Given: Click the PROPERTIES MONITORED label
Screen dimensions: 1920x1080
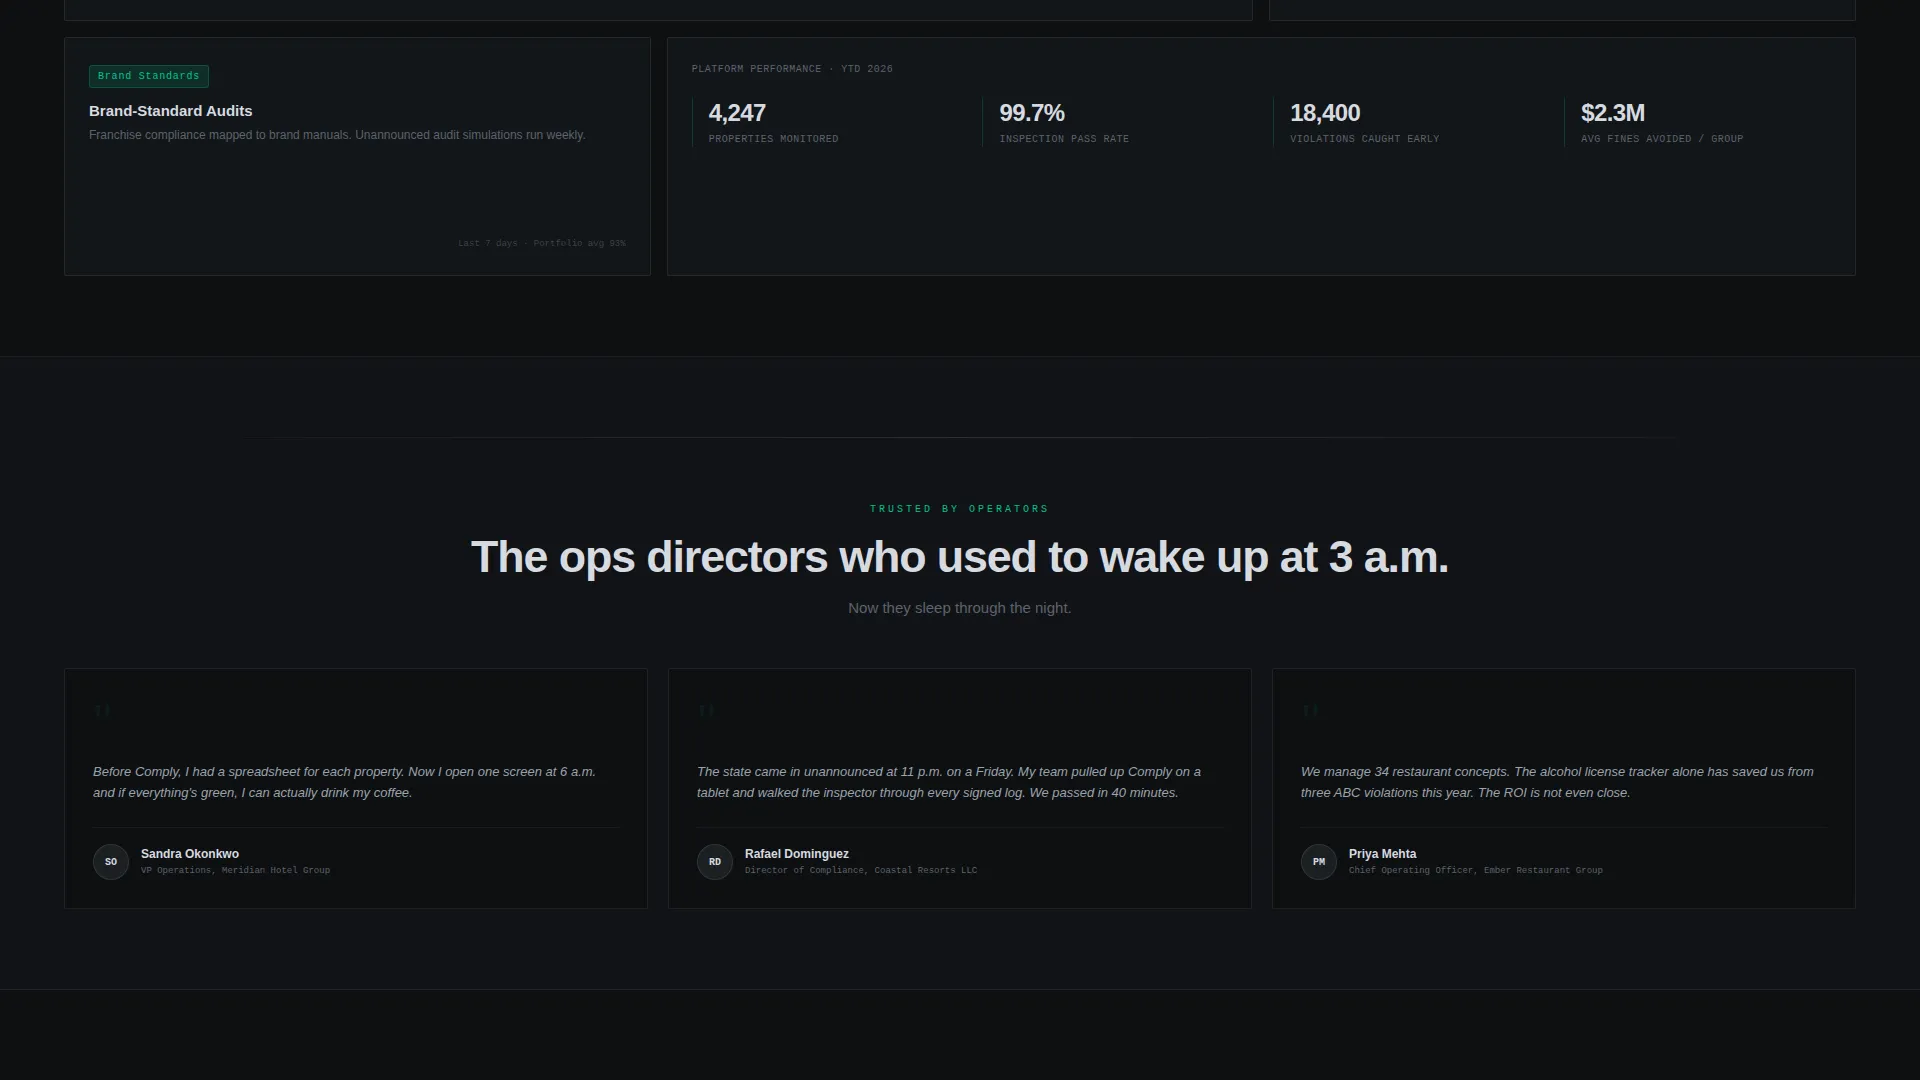Looking at the screenshot, I should (x=774, y=139).
